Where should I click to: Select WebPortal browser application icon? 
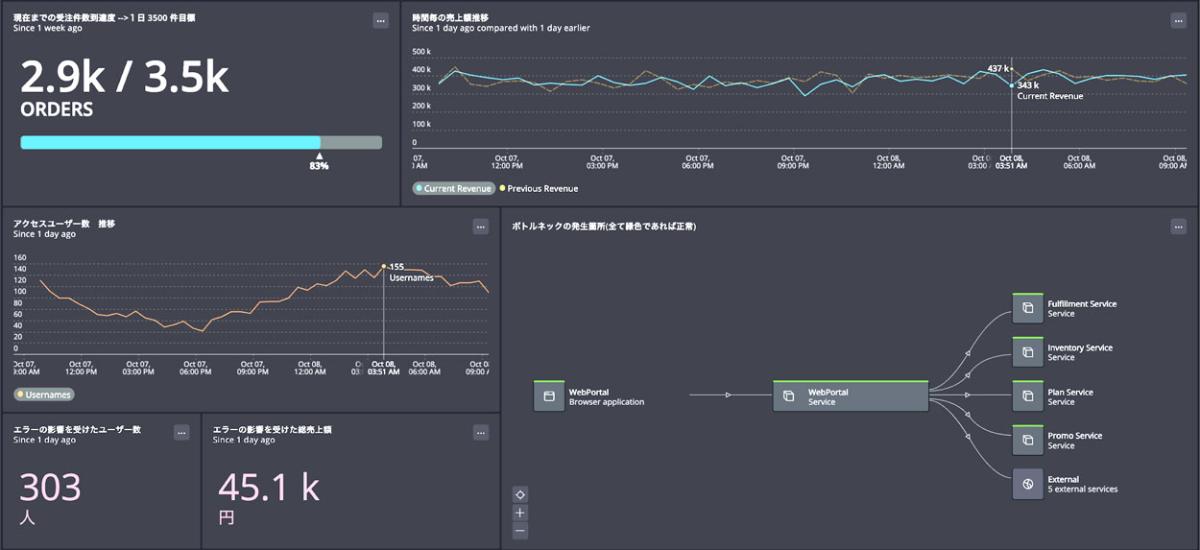point(548,397)
